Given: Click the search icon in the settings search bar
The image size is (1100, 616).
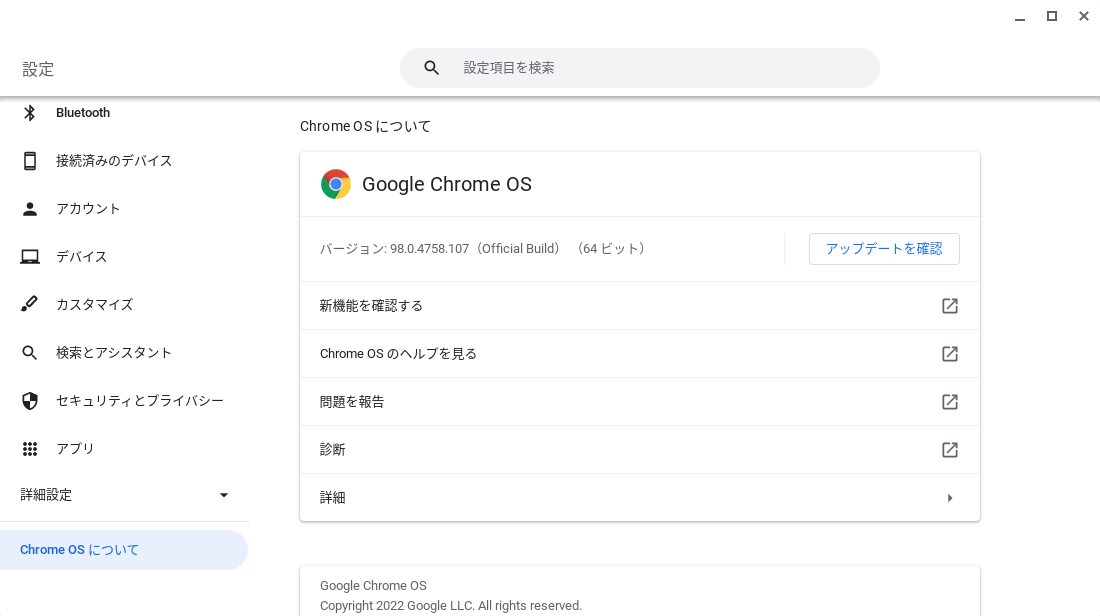Looking at the screenshot, I should [431, 68].
